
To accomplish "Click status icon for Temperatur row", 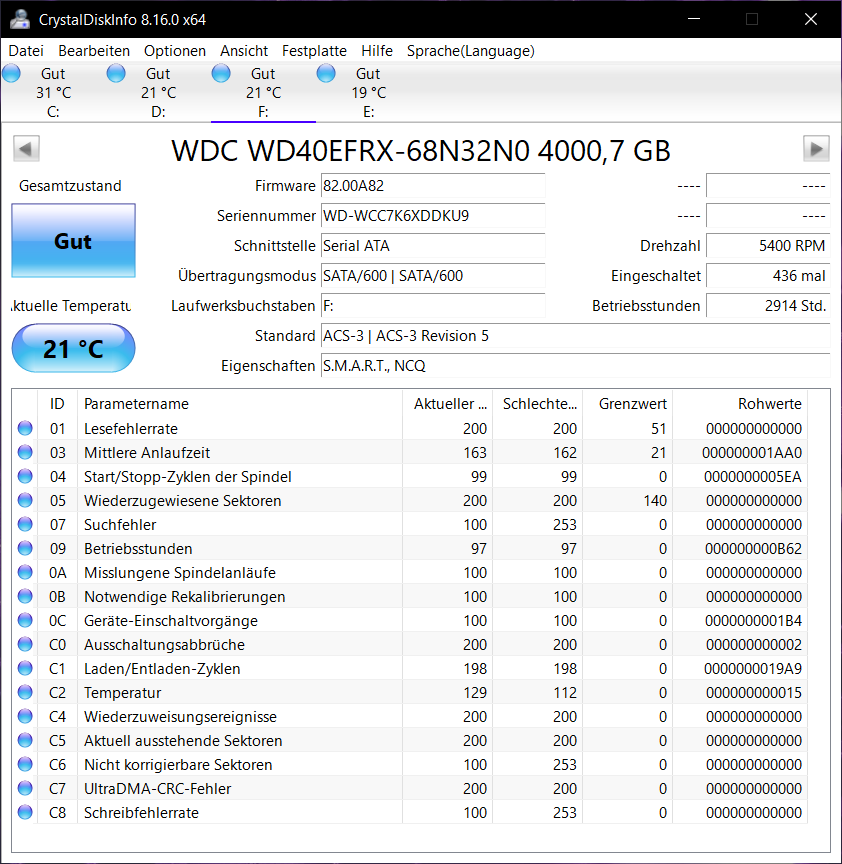I will click(x=25, y=692).
